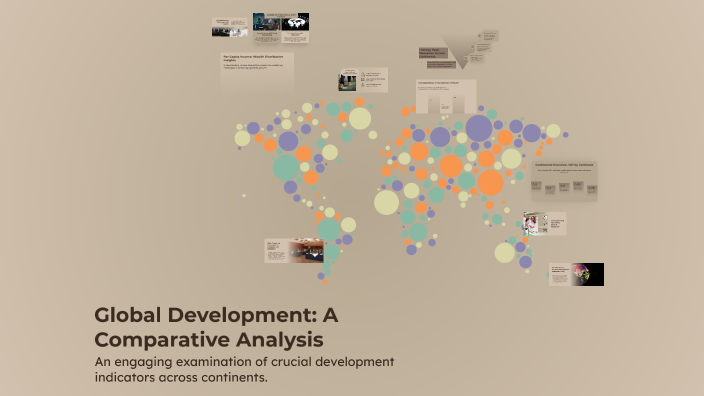Open the slide with the colorful globe on black
Viewport: 704px width, 396px height.
[x=576, y=274]
